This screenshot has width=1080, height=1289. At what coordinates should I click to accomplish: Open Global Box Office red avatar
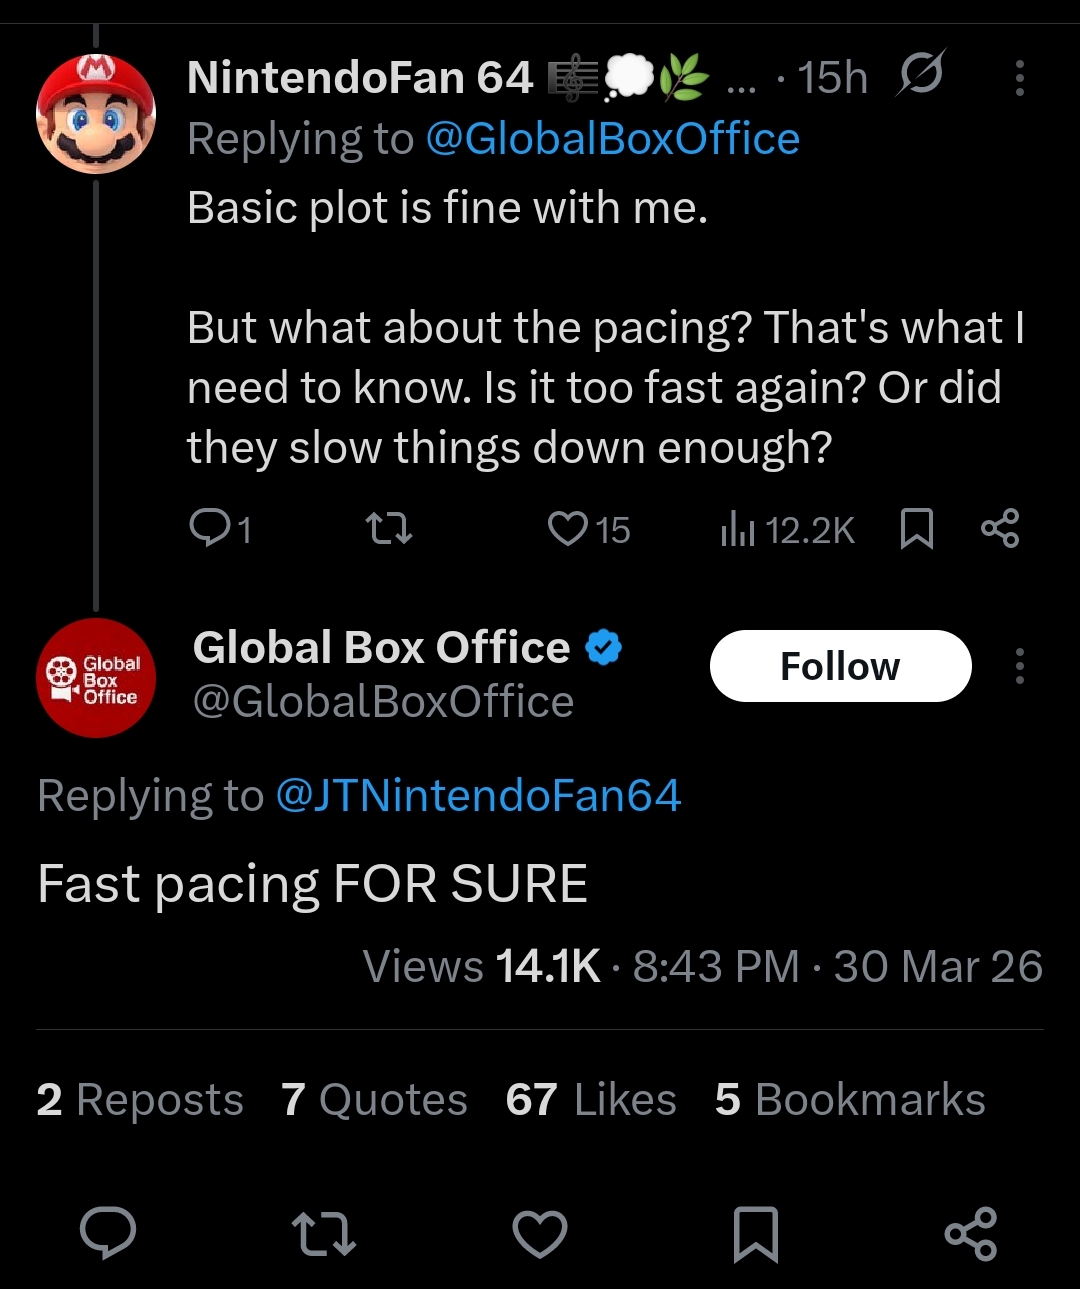pyautogui.click(x=96, y=678)
